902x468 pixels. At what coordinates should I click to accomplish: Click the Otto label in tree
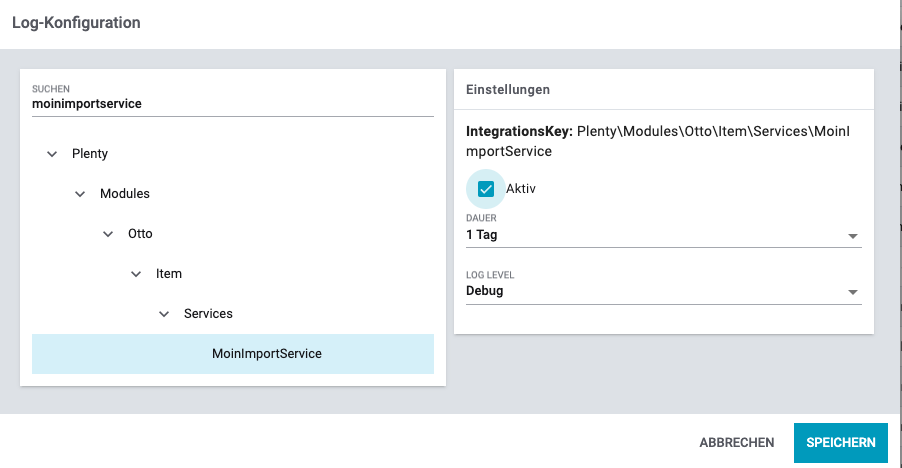140,234
